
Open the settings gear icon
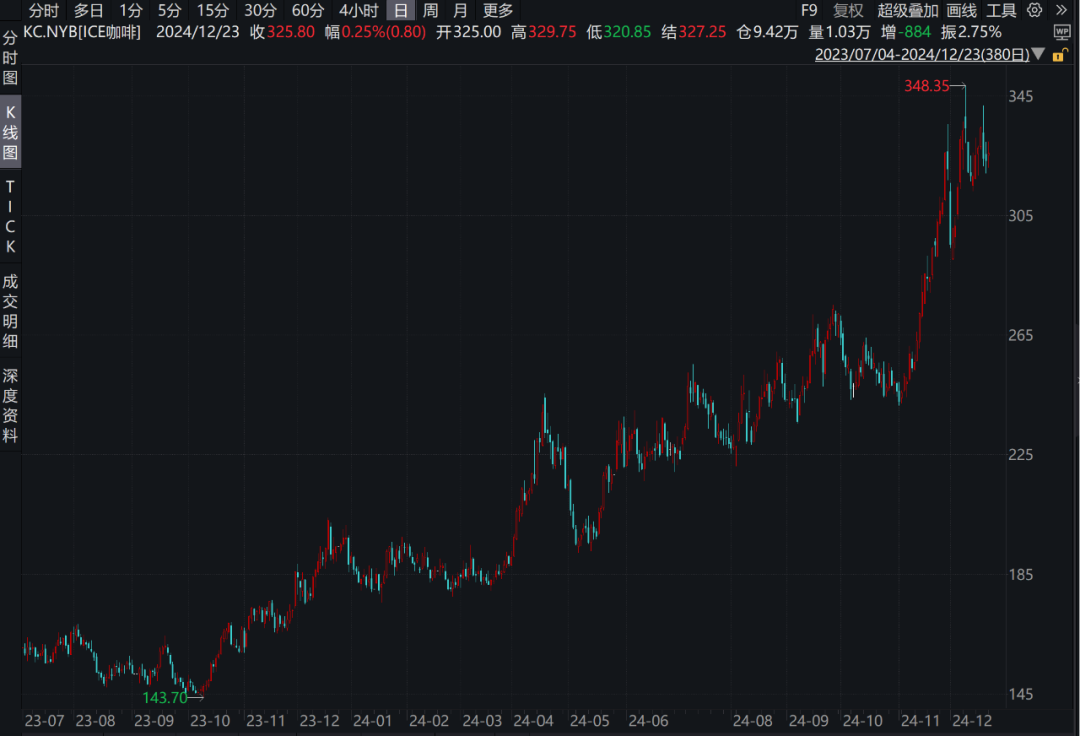[1034, 11]
